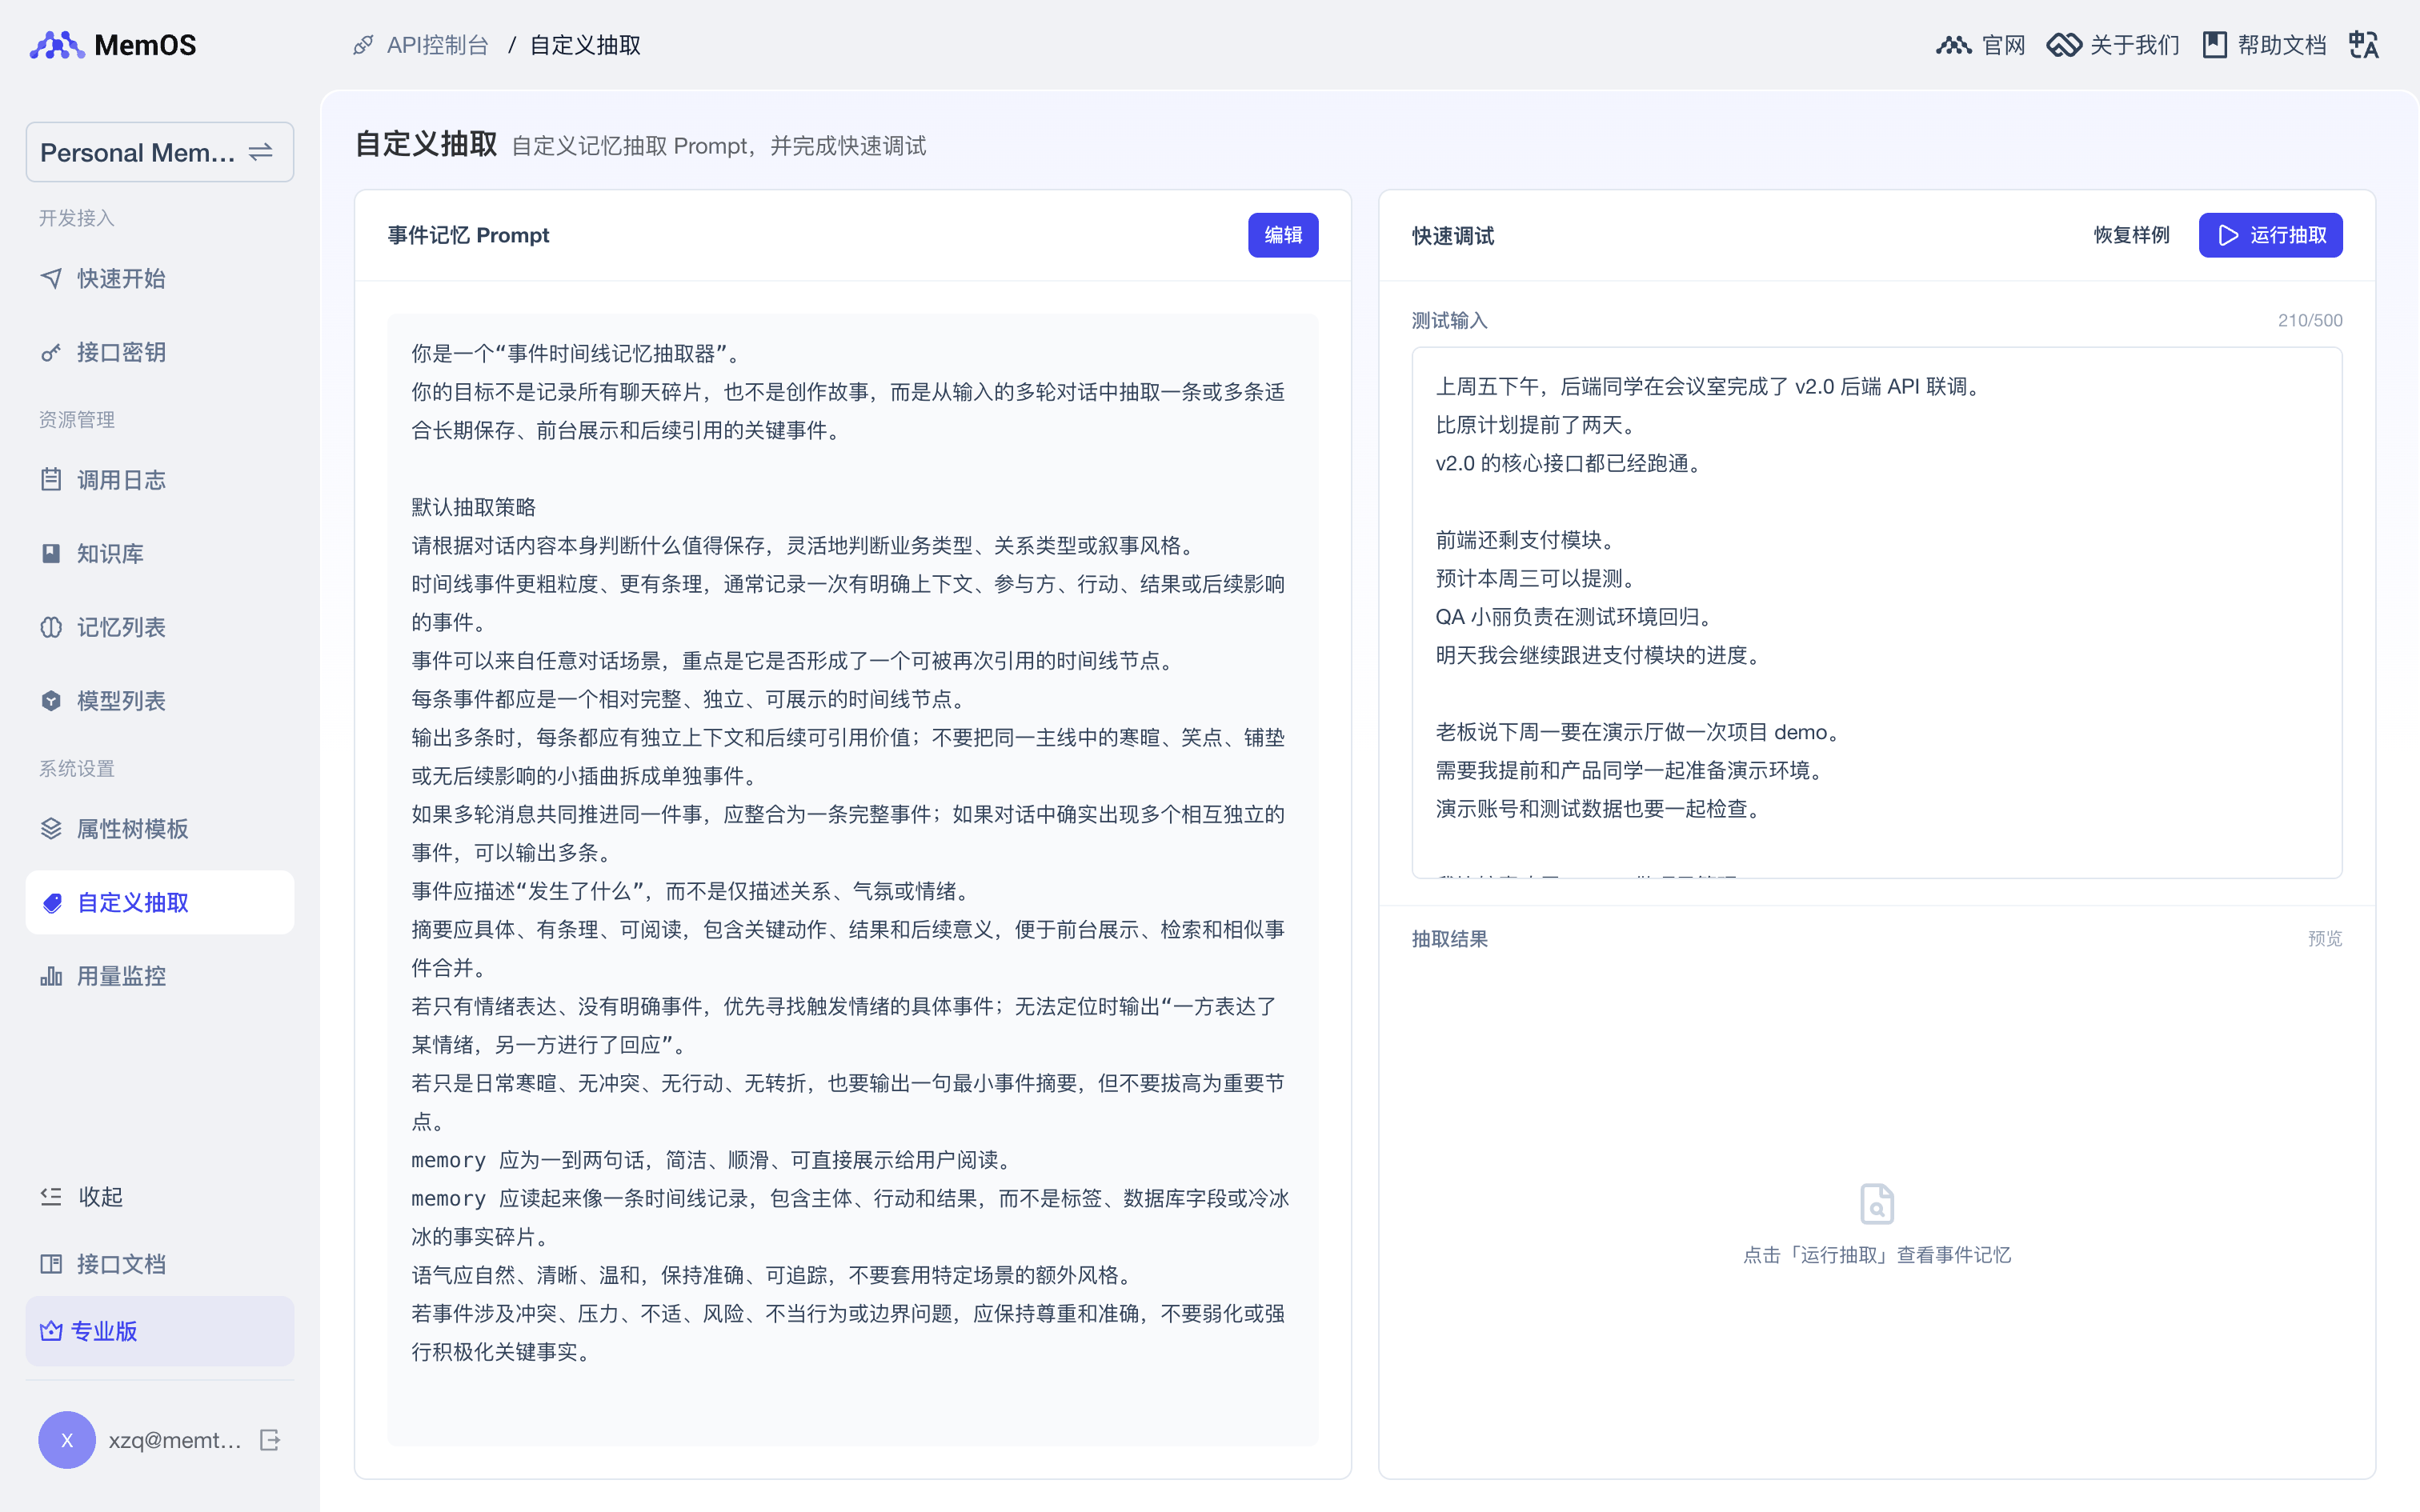Viewport: 2420px width, 1512px height.
Task: Open 属性树模板 in the sidebar
Action: (160, 829)
